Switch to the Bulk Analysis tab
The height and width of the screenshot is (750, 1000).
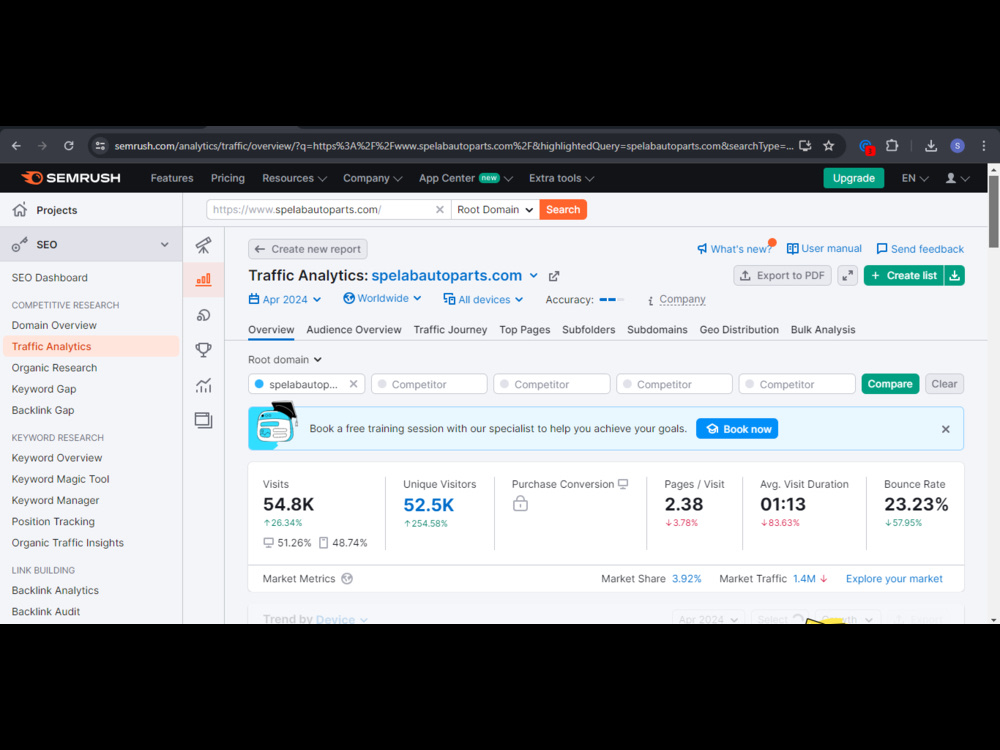click(823, 330)
